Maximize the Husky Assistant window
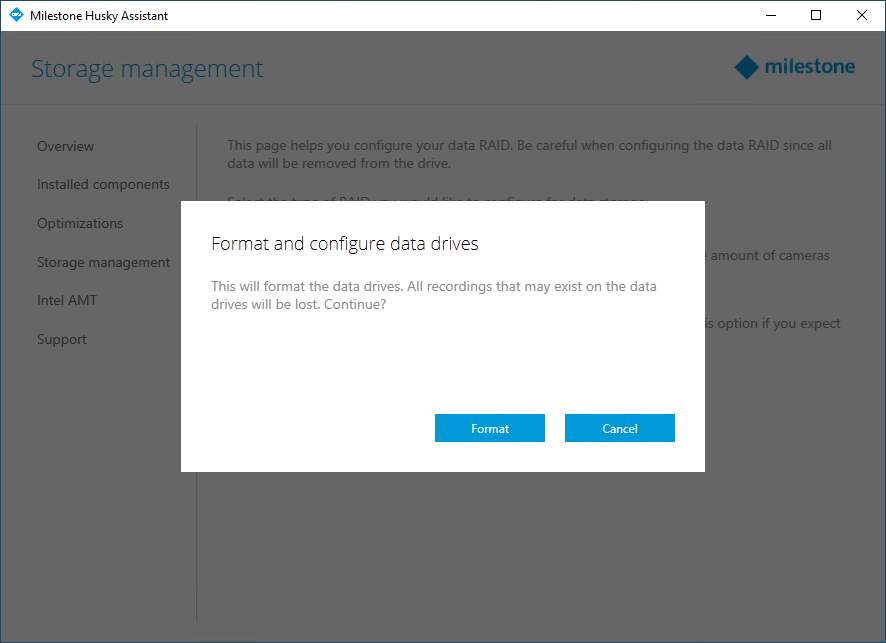The width and height of the screenshot is (886, 643). click(816, 15)
